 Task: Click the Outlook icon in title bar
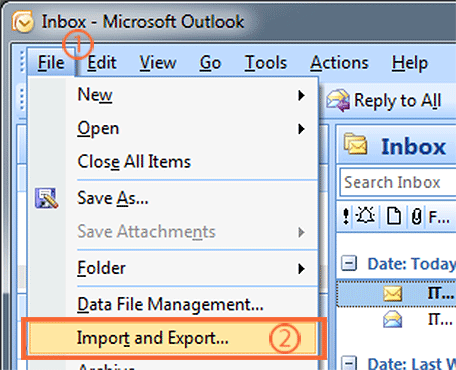pyautogui.click(x=23, y=22)
